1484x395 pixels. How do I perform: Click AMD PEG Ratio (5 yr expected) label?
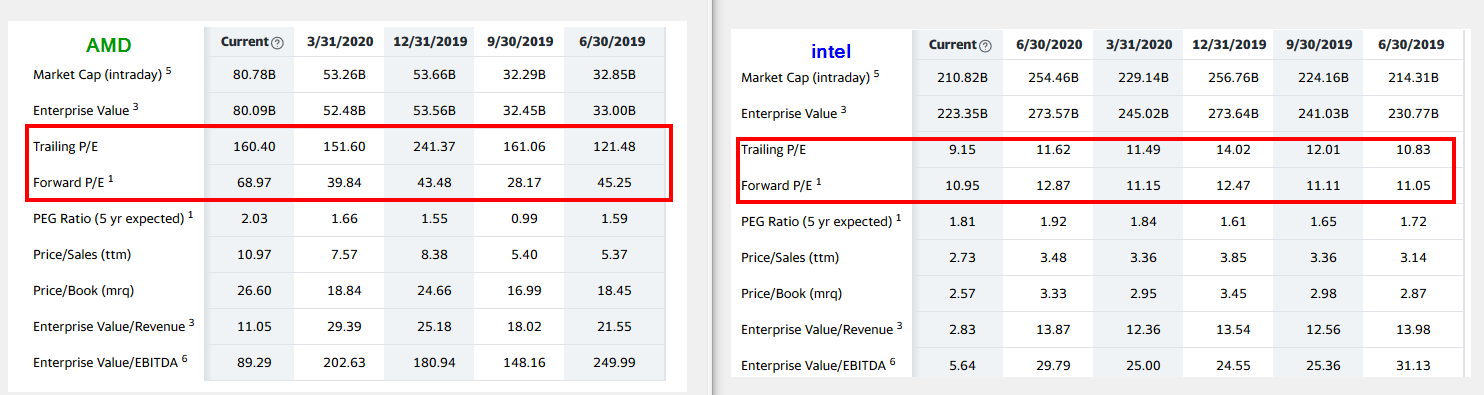(x=113, y=218)
